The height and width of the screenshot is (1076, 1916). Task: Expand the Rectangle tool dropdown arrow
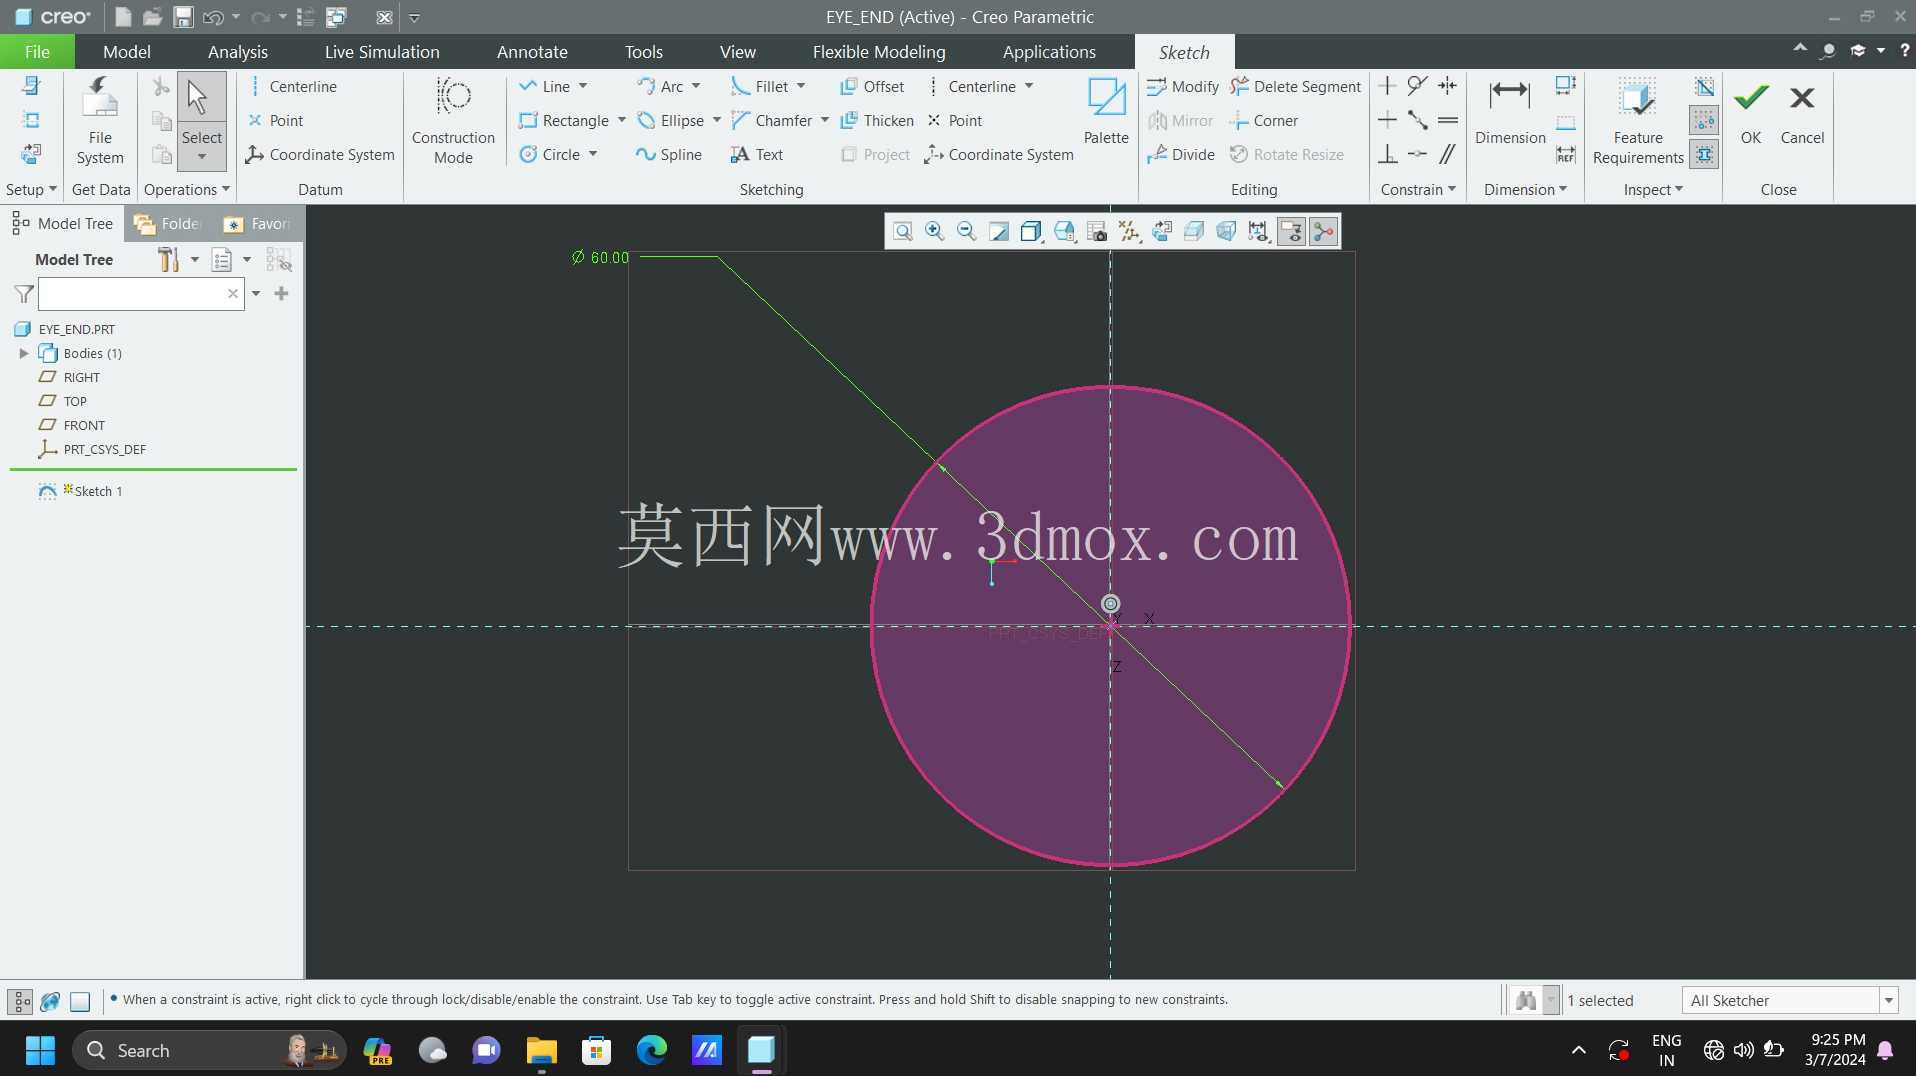pyautogui.click(x=622, y=120)
